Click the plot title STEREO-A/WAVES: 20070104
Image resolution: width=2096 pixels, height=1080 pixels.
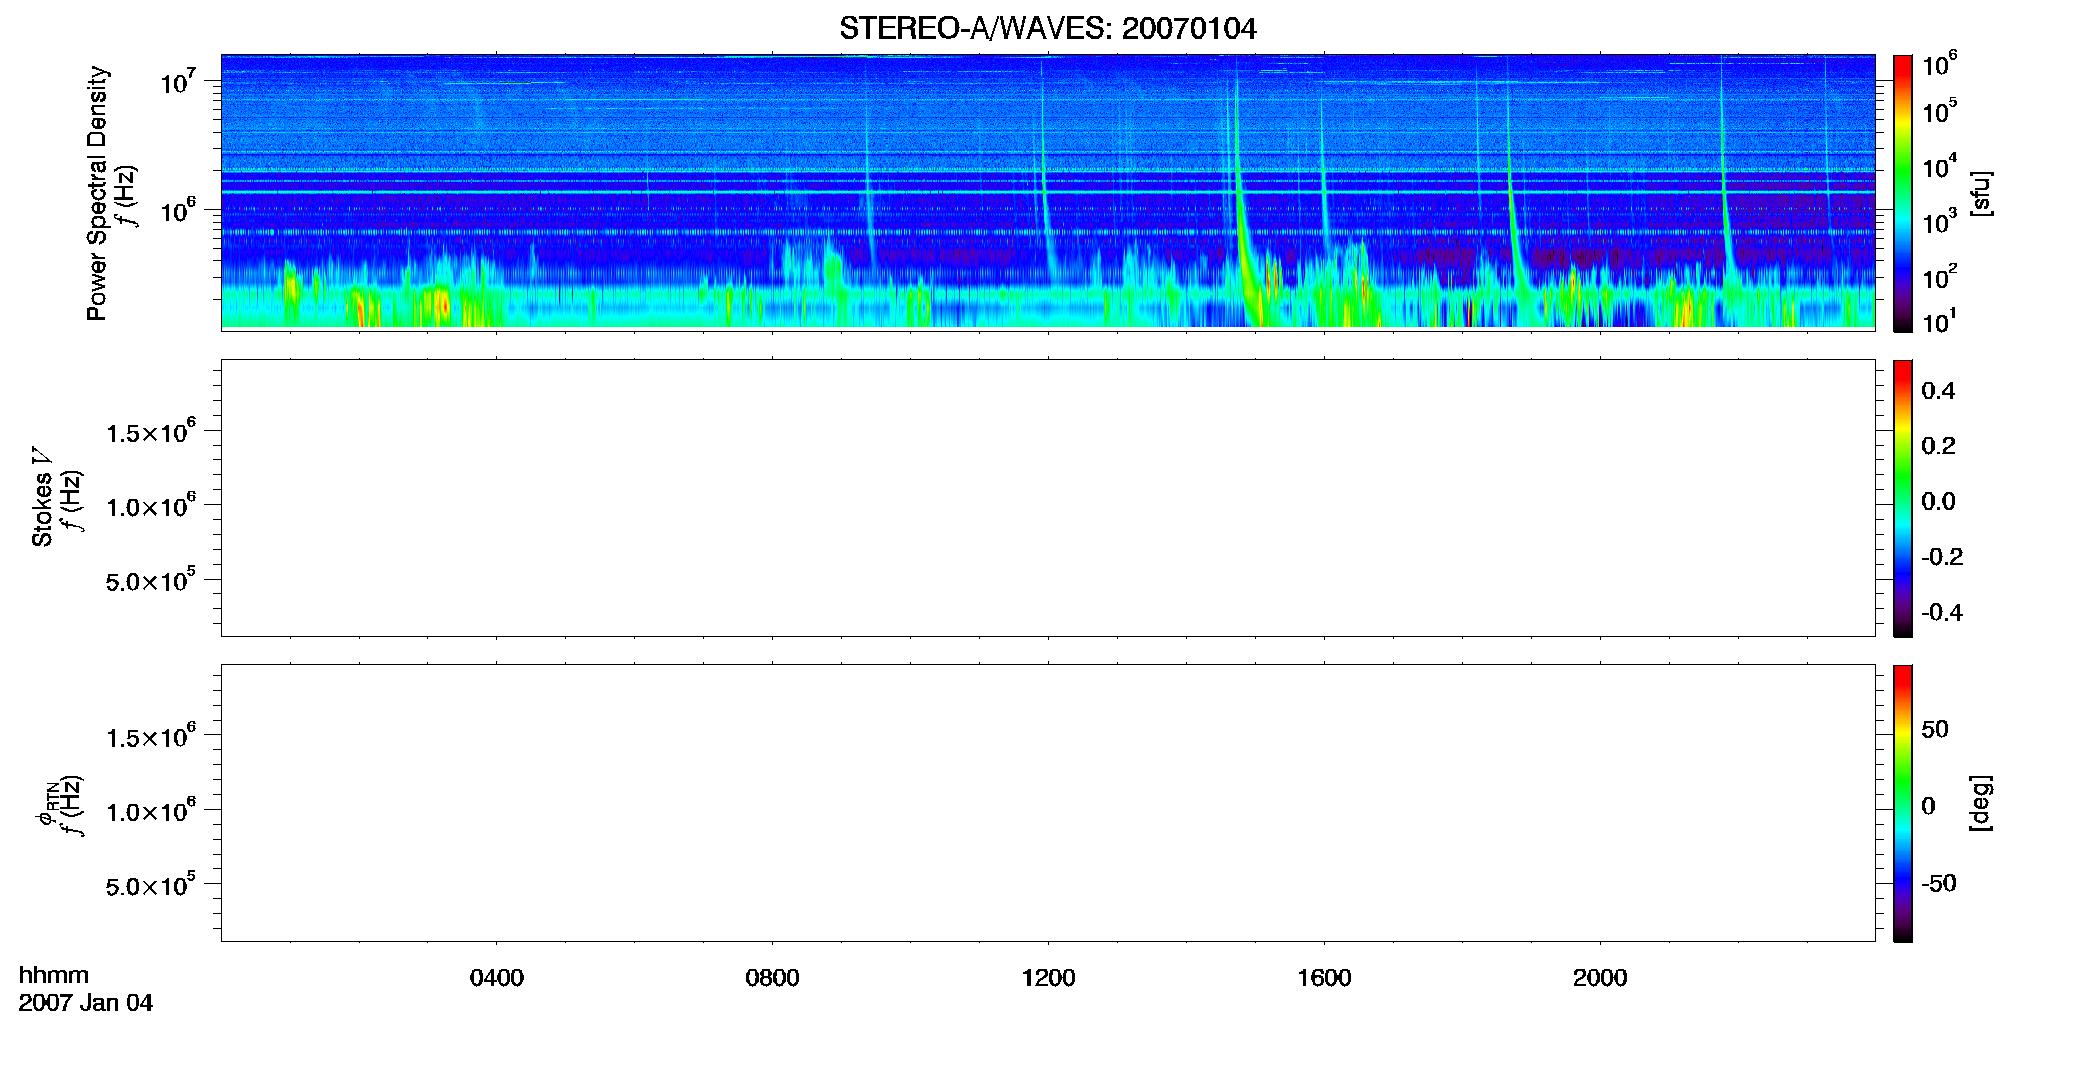pos(1047,28)
